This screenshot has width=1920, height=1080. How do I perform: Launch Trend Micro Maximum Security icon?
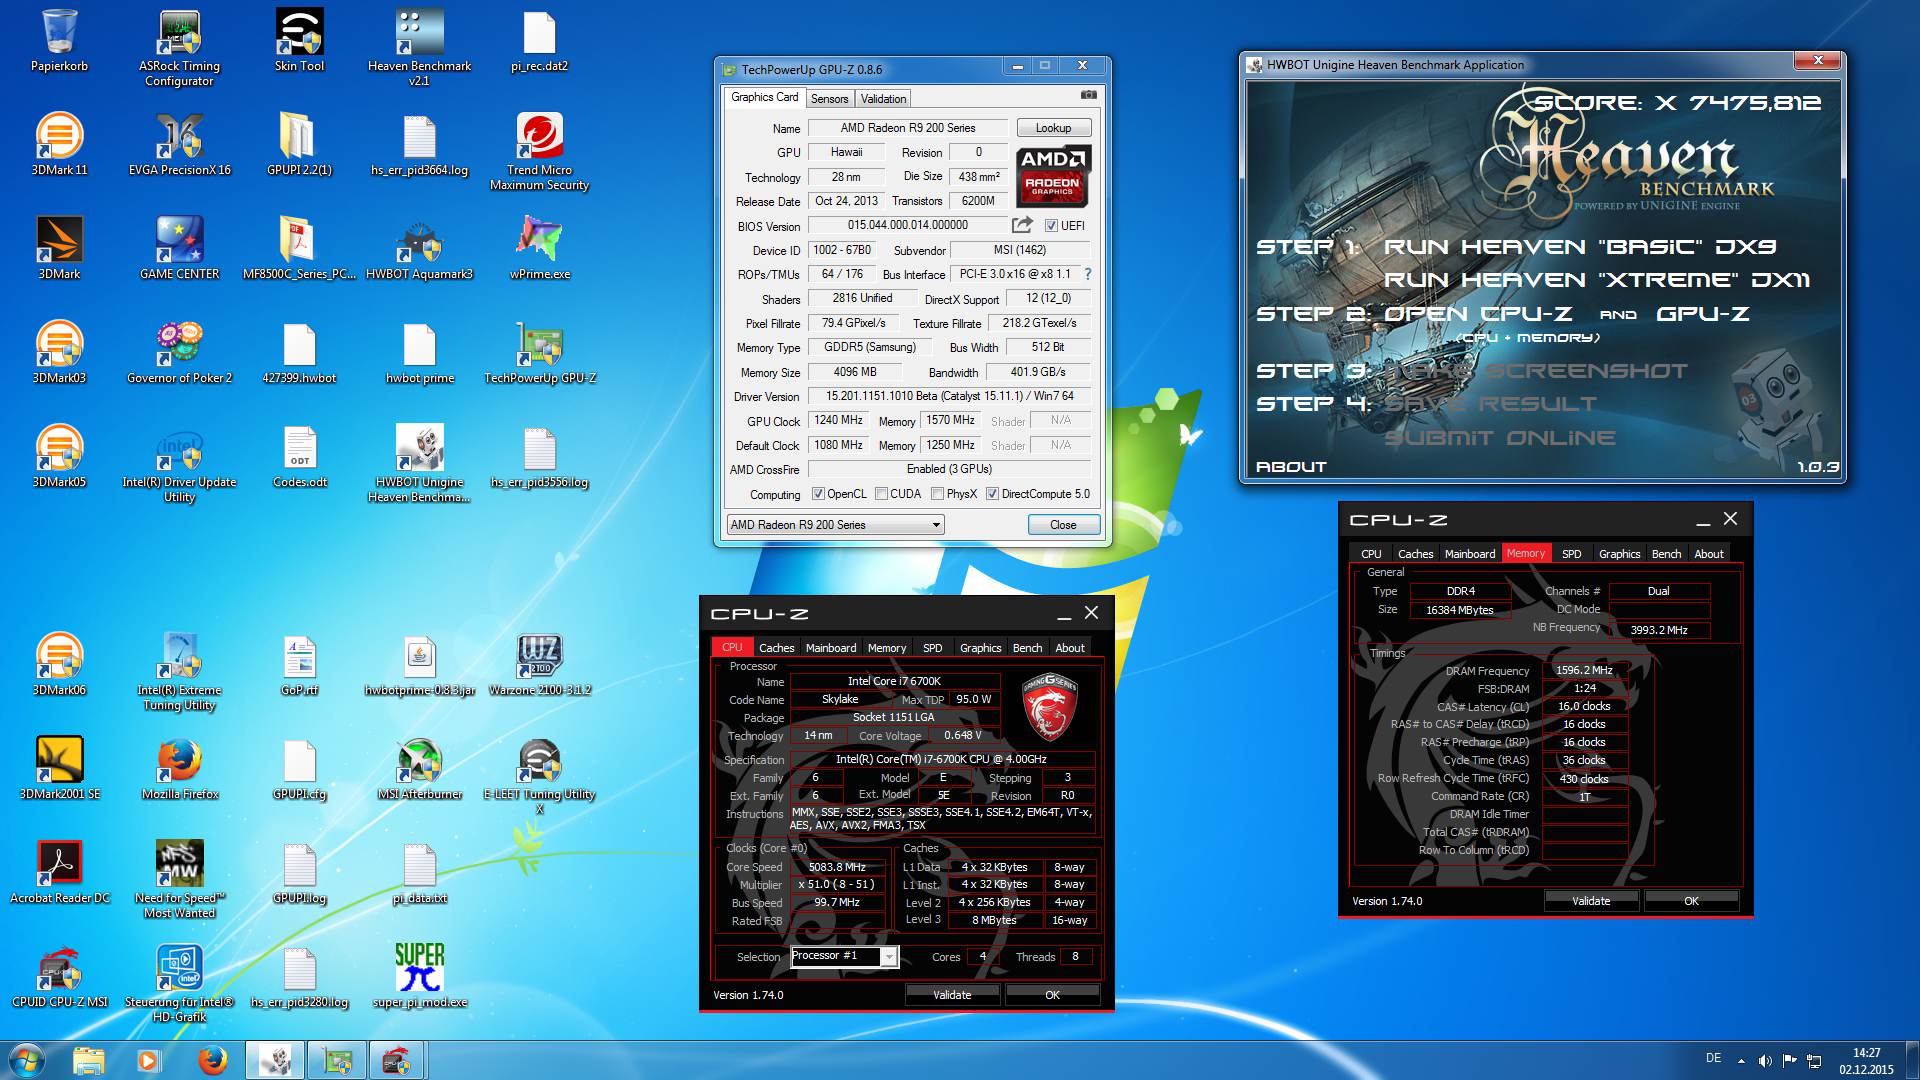[x=539, y=152]
